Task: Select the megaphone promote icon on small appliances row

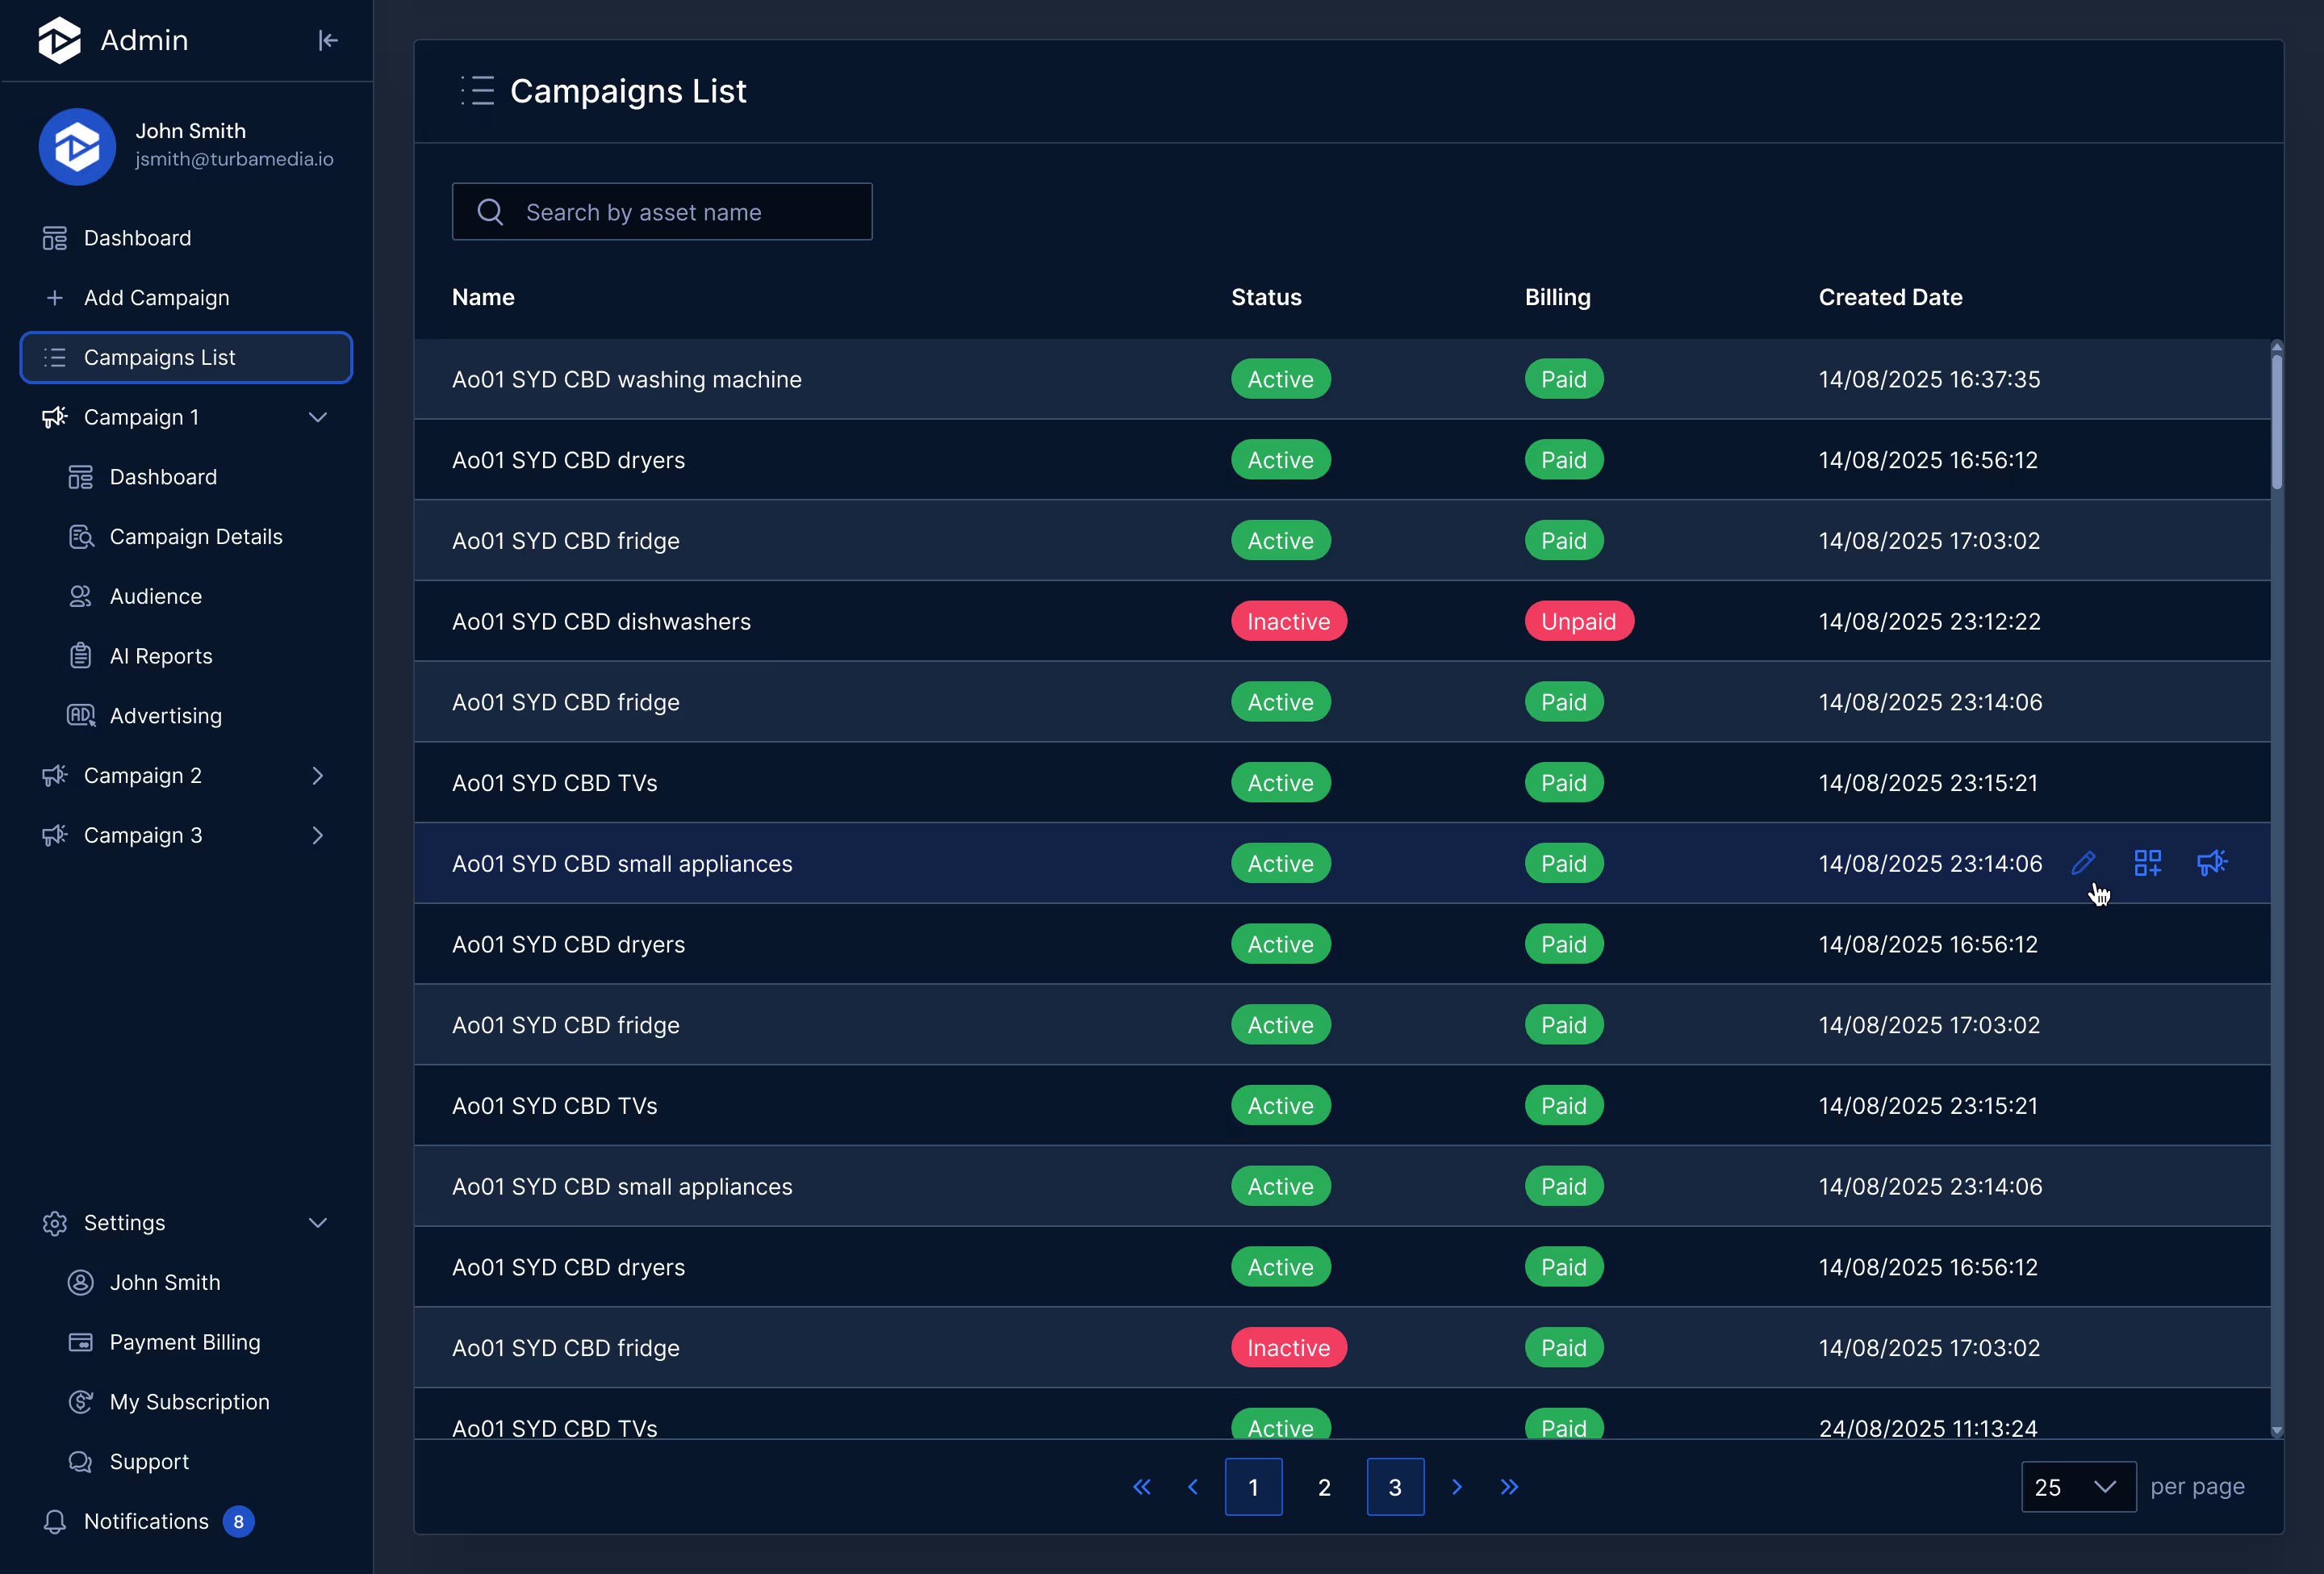Action: 2213,863
